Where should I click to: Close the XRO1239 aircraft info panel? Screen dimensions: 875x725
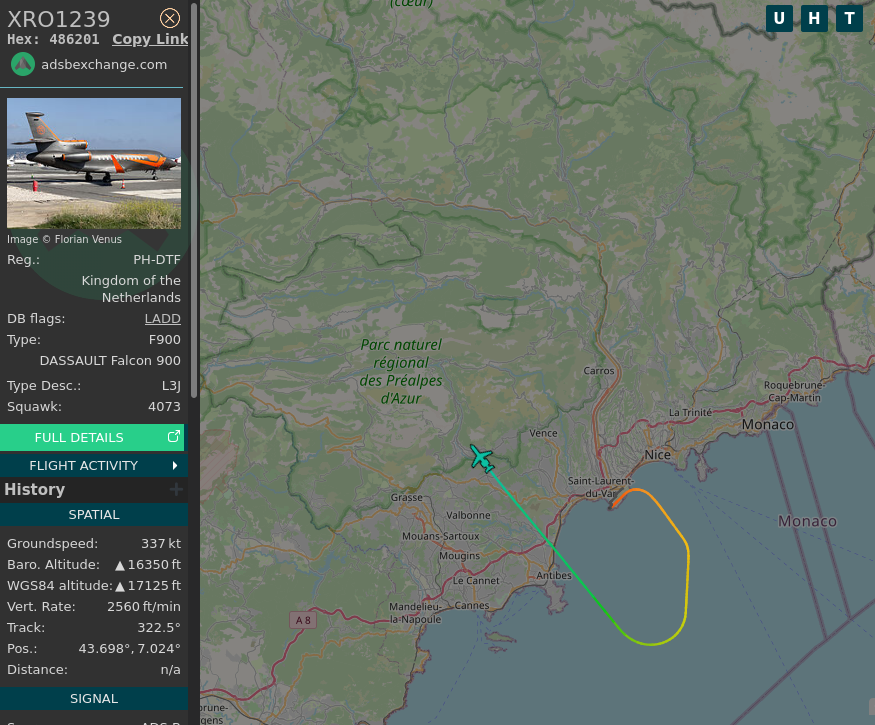[170, 18]
